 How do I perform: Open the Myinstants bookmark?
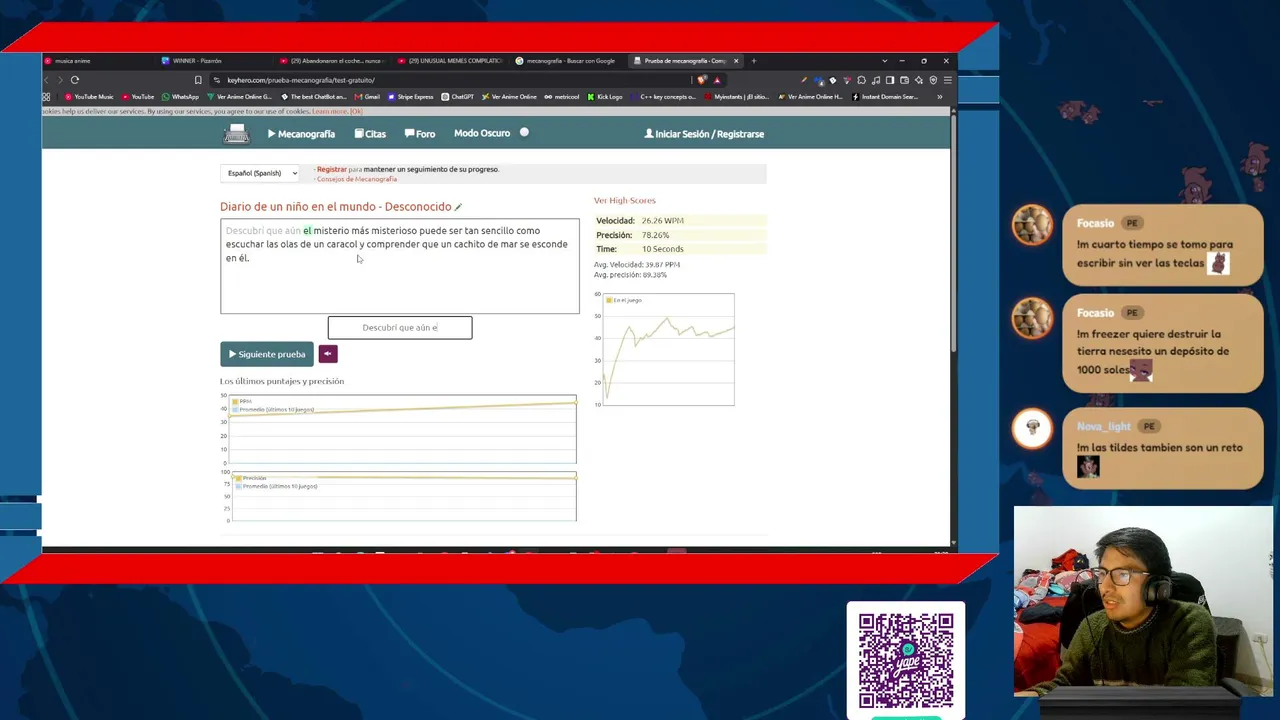pos(736,97)
